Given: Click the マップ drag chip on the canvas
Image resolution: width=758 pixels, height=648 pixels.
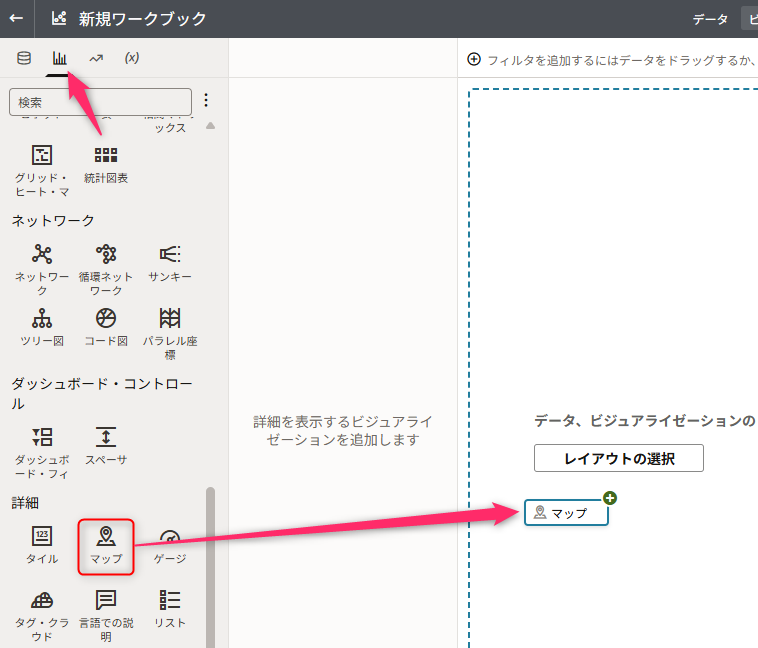Looking at the screenshot, I should click(x=566, y=513).
